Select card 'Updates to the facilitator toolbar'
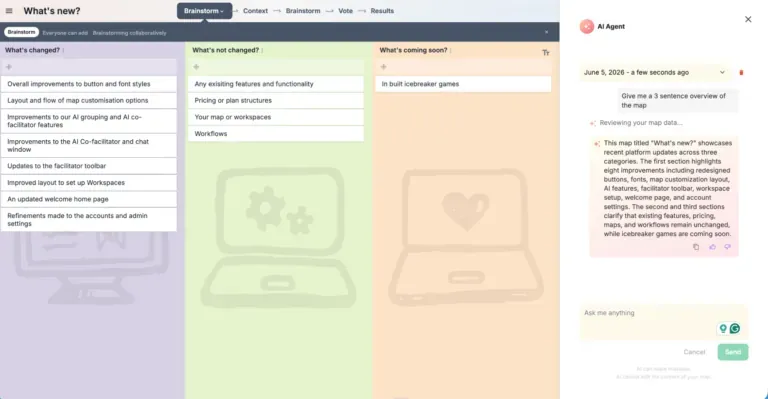The image size is (768, 399). (x=89, y=166)
